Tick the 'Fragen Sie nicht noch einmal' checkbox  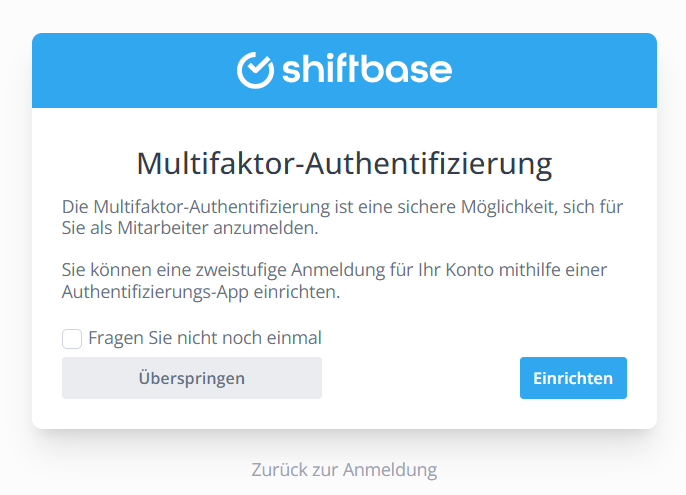click(x=72, y=339)
